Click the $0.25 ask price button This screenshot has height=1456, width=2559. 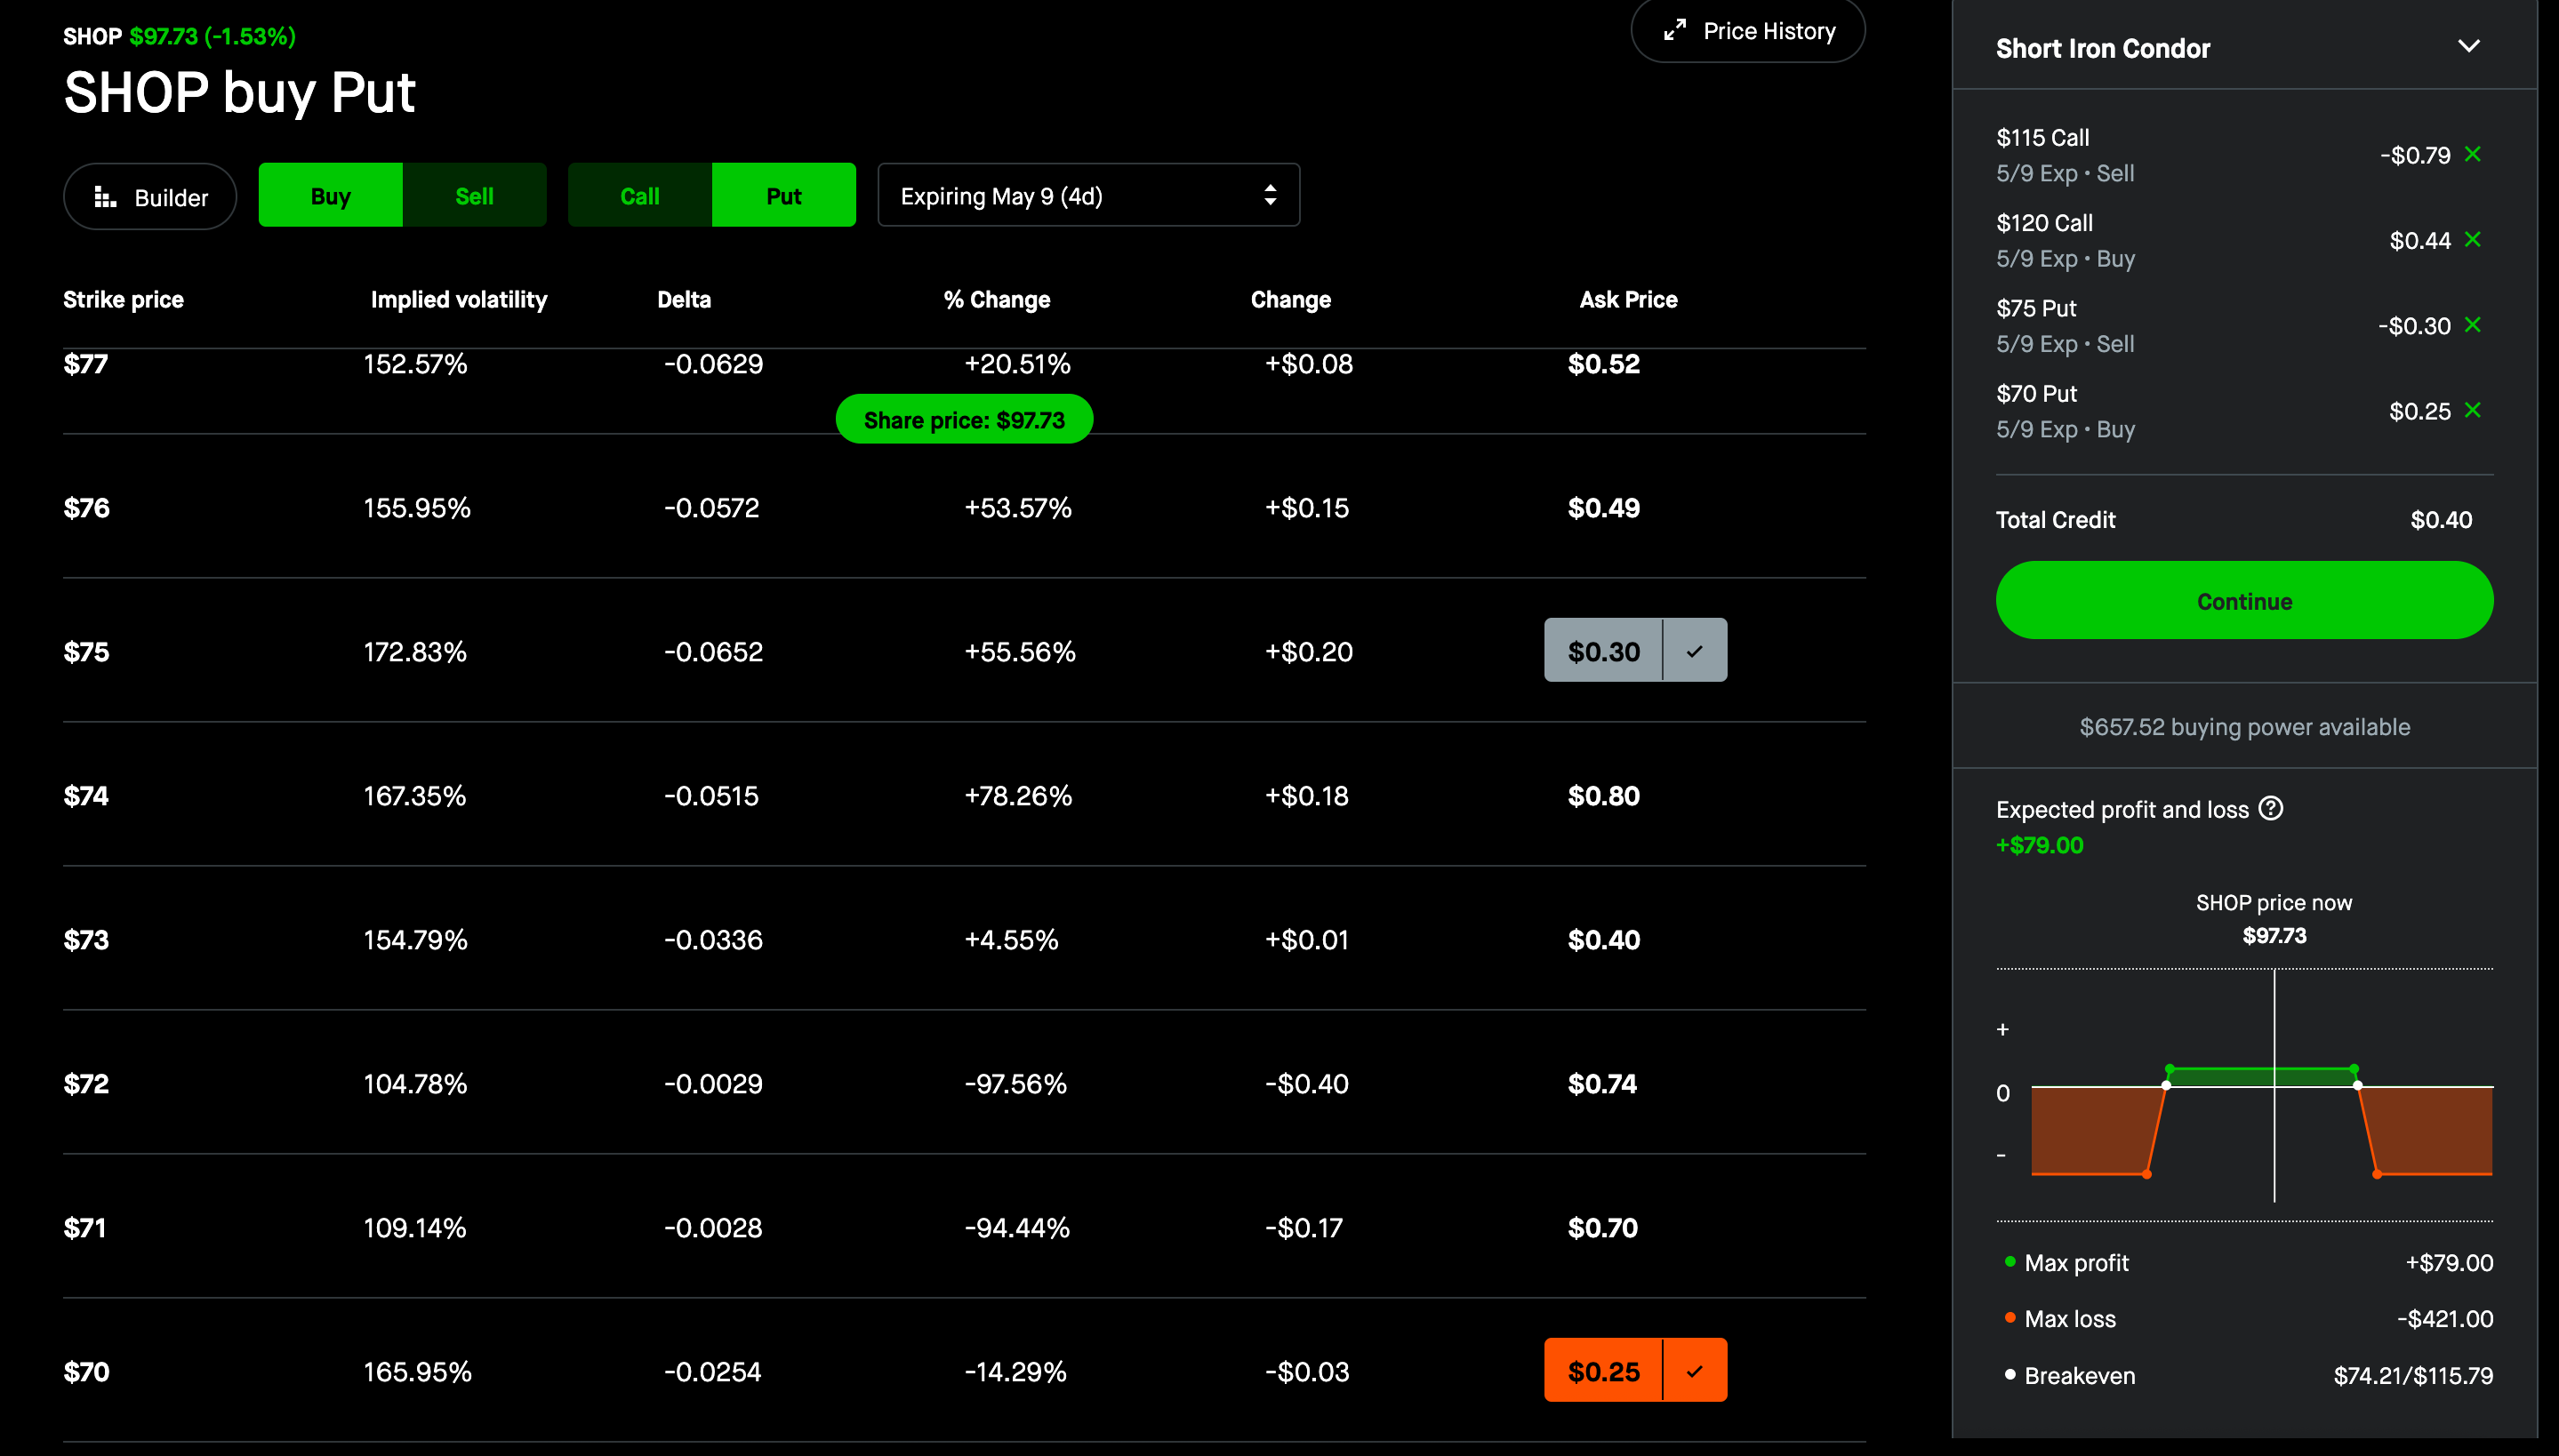[1603, 1371]
